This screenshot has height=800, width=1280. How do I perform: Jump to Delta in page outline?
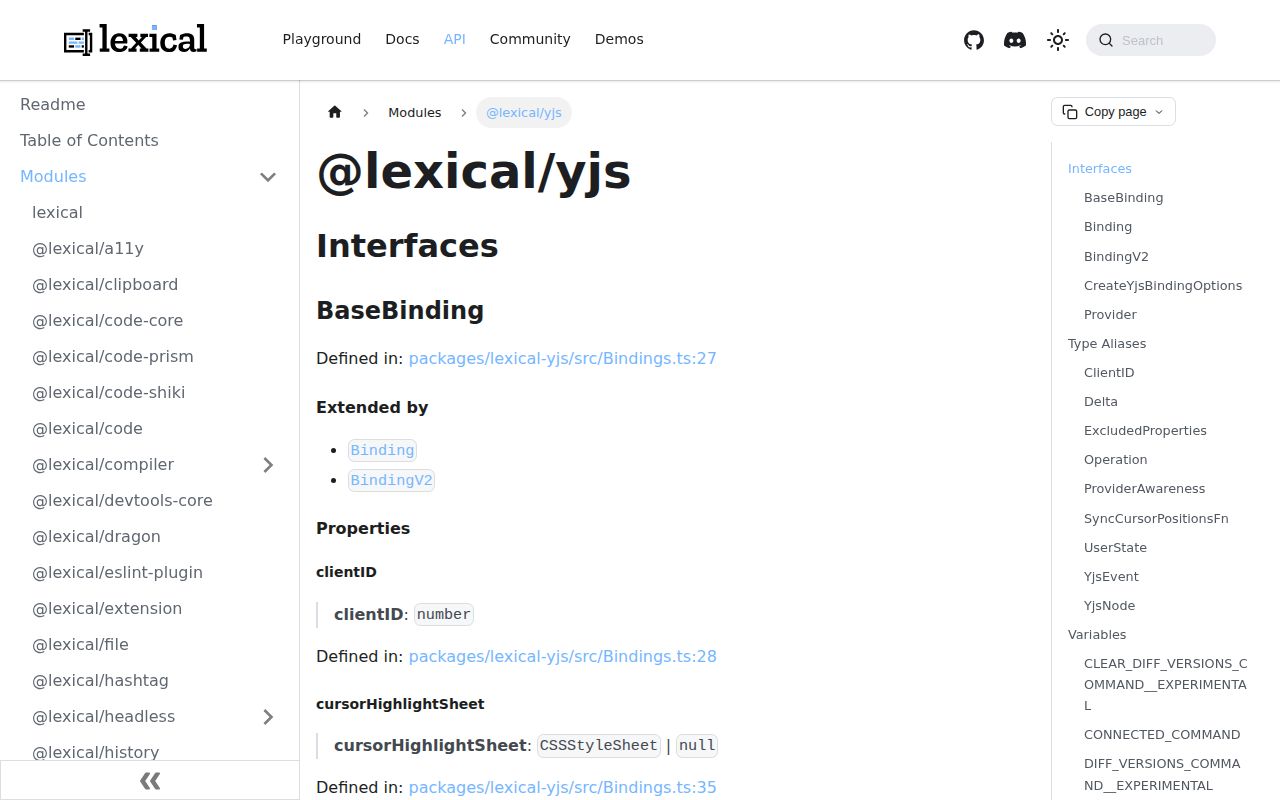pyautogui.click(x=1101, y=401)
